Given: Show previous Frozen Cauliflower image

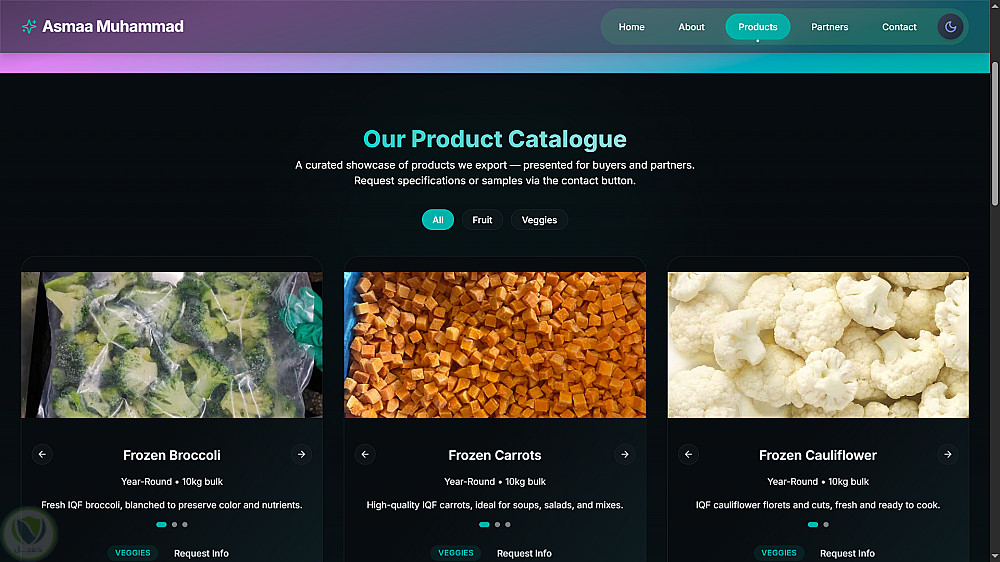Looking at the screenshot, I should click(688, 454).
